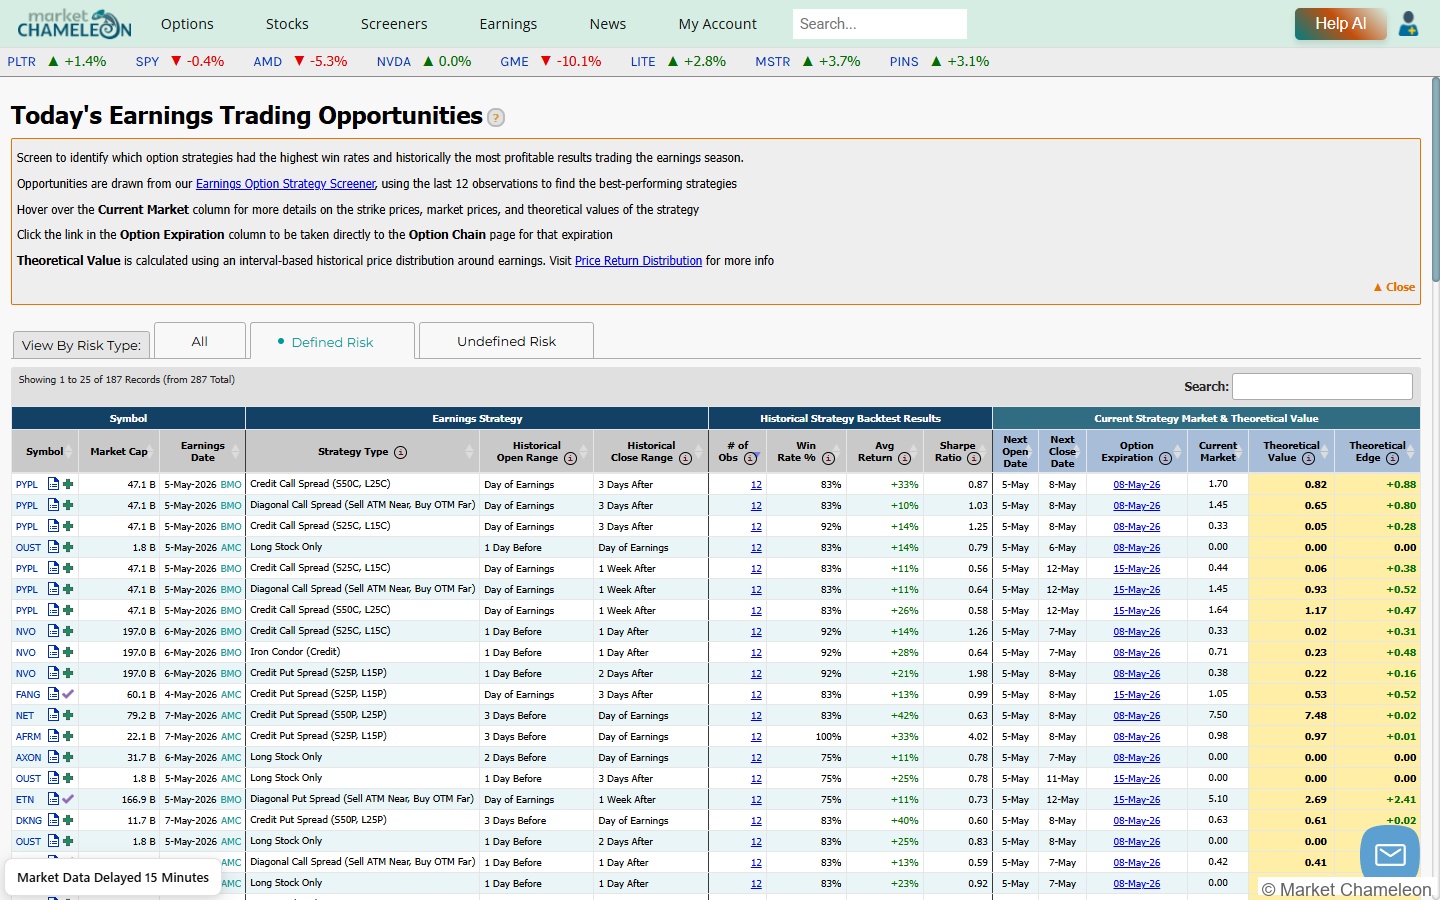Image resolution: width=1440 pixels, height=900 pixels.
Task: Click info icon beside Historical Open Range
Action: 570,459
